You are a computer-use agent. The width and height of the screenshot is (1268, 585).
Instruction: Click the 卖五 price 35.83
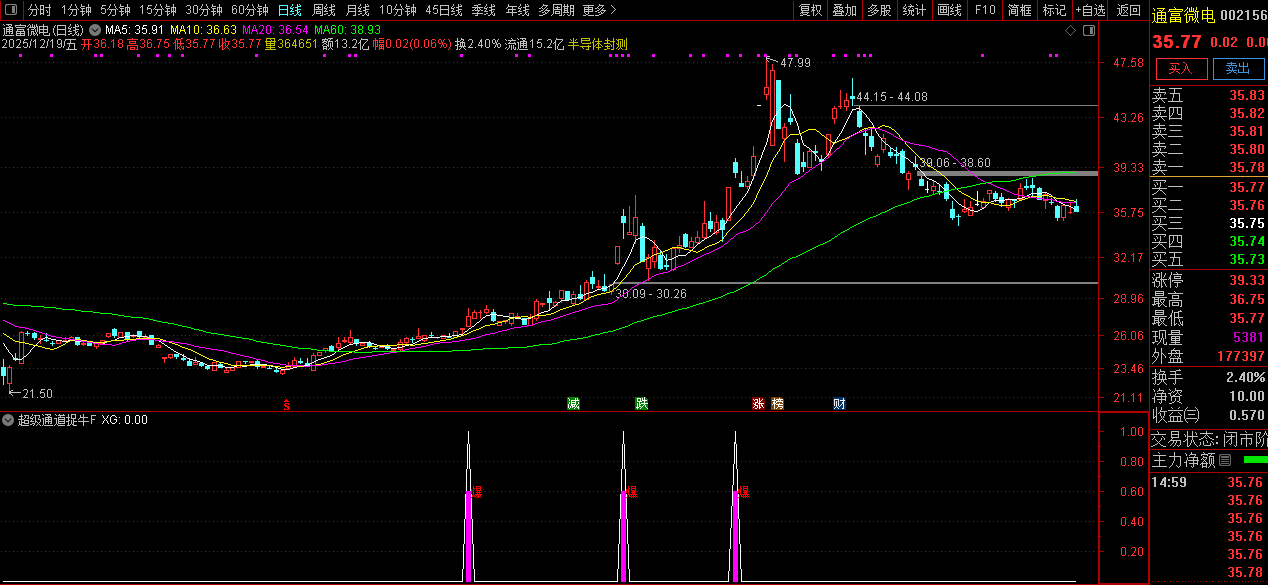point(1247,96)
